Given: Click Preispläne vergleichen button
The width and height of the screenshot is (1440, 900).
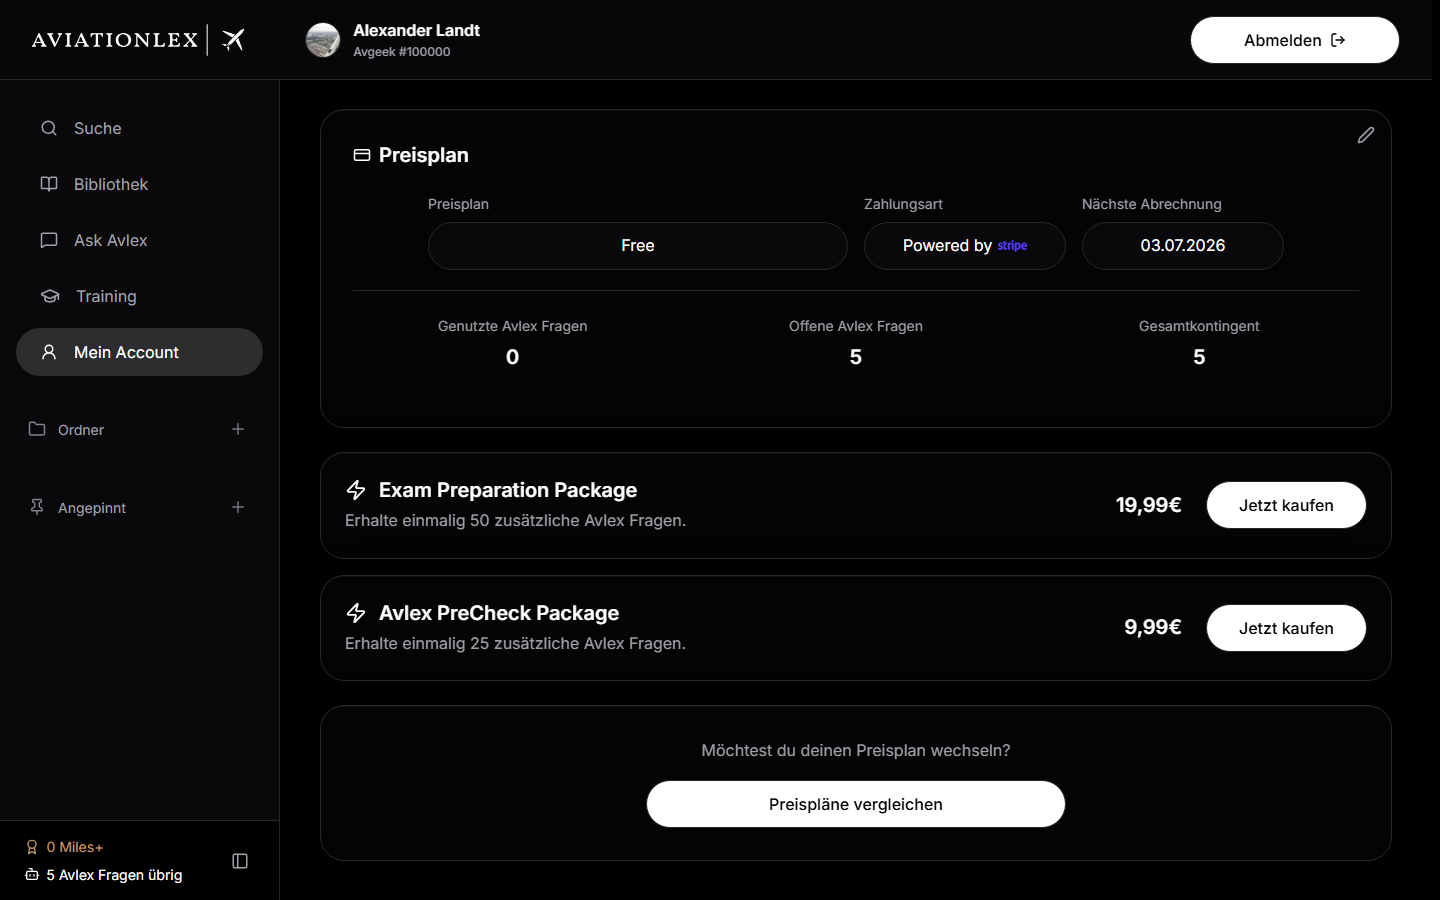Looking at the screenshot, I should pos(856,804).
